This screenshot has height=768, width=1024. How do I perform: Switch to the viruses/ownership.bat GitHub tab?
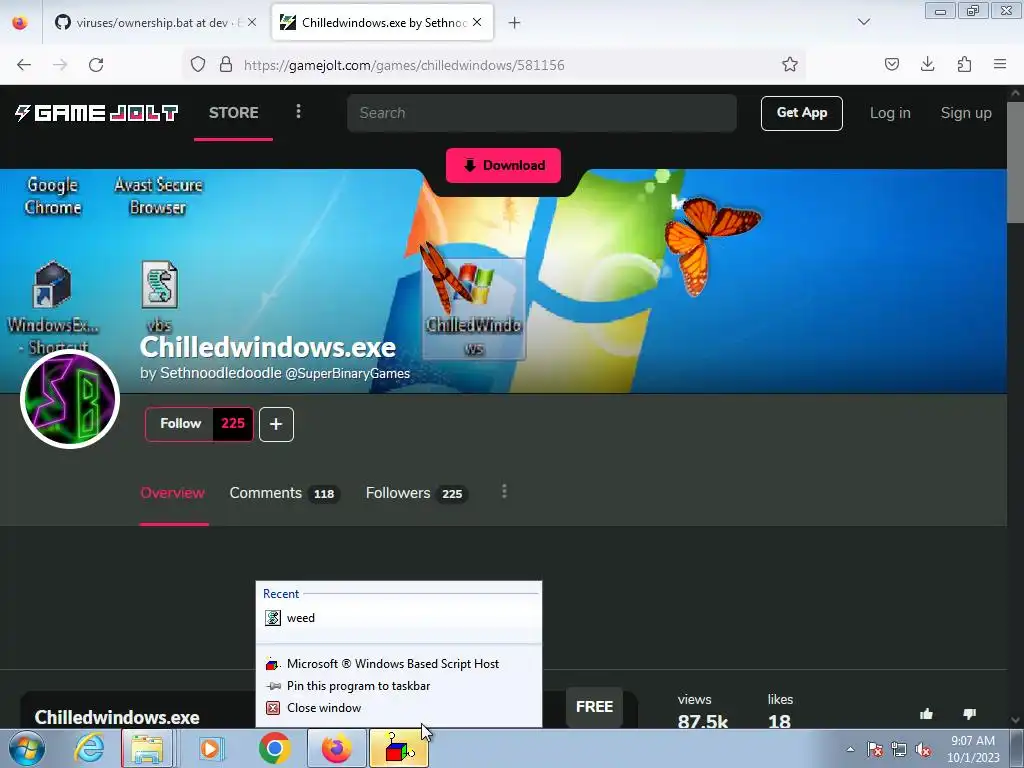(154, 23)
